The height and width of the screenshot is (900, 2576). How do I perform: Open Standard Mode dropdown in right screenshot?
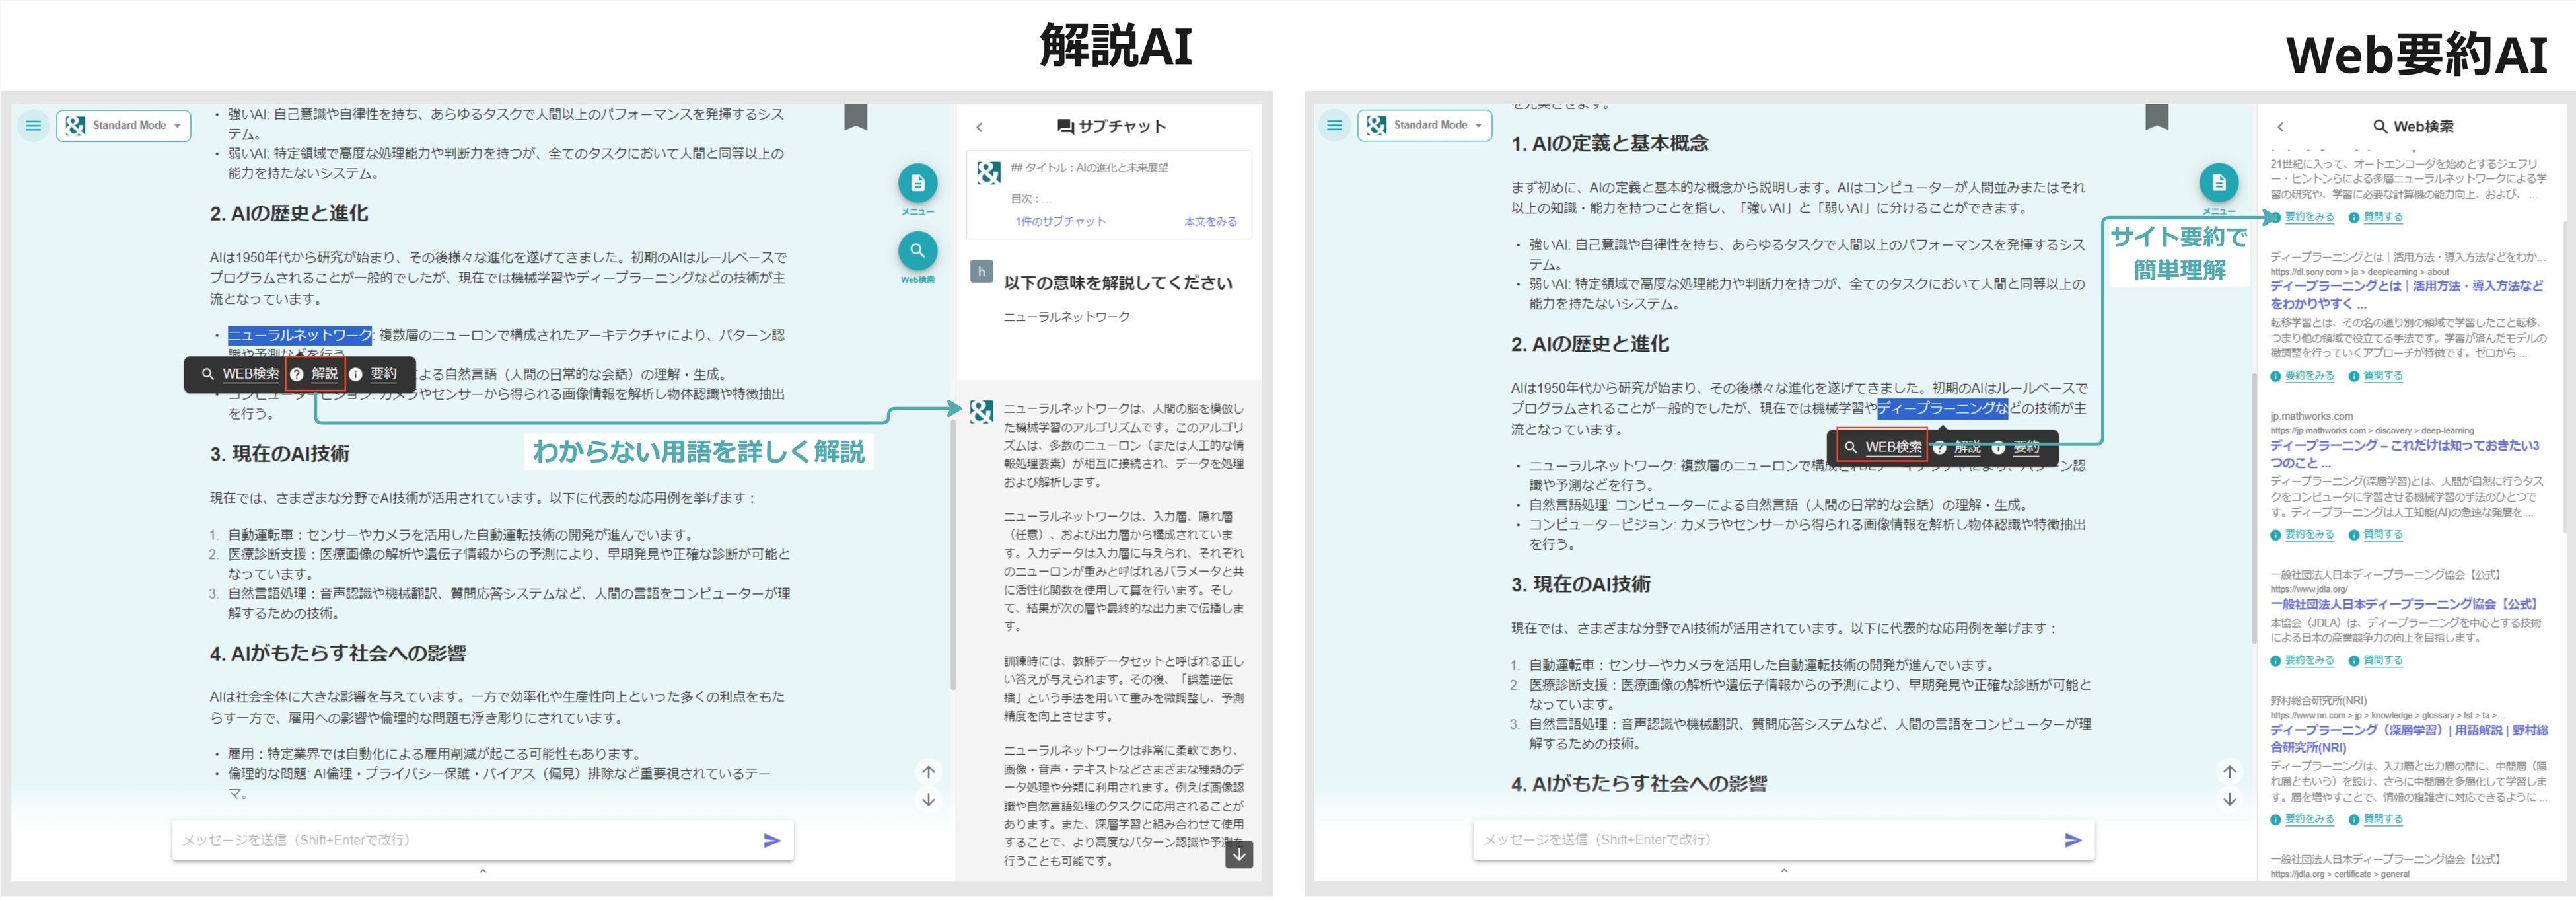click(x=1425, y=126)
